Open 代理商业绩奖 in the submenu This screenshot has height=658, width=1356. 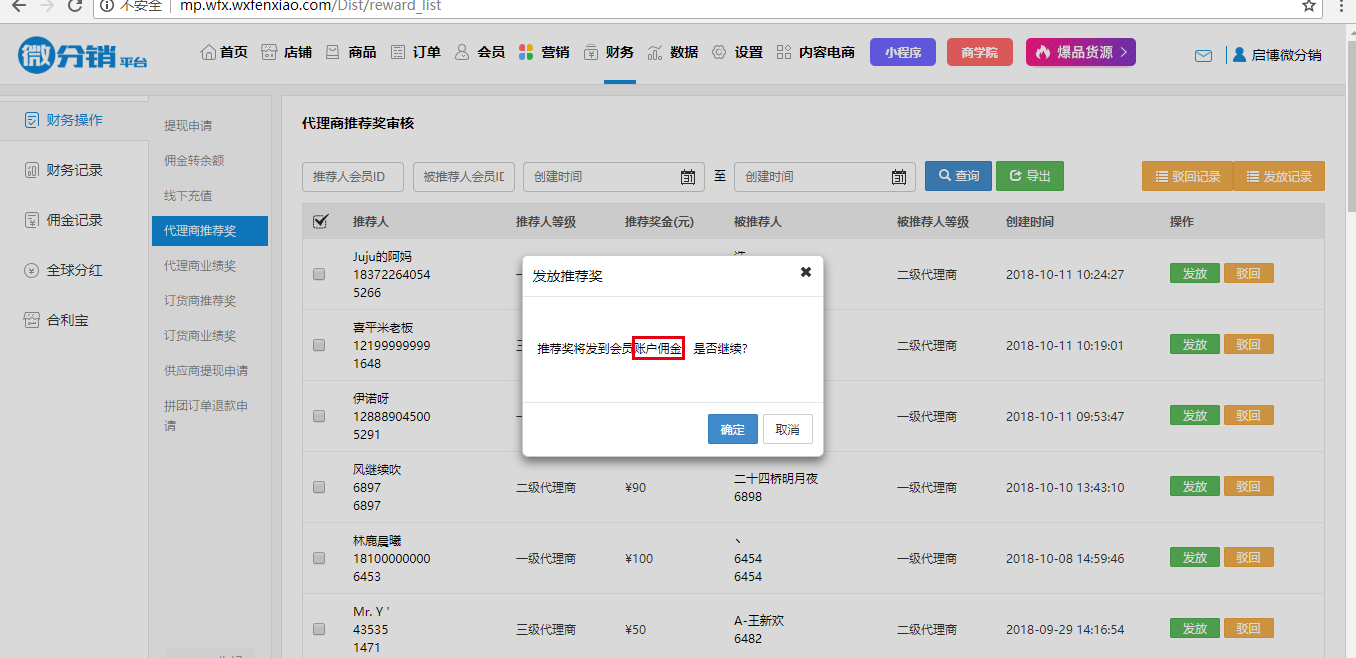point(200,266)
